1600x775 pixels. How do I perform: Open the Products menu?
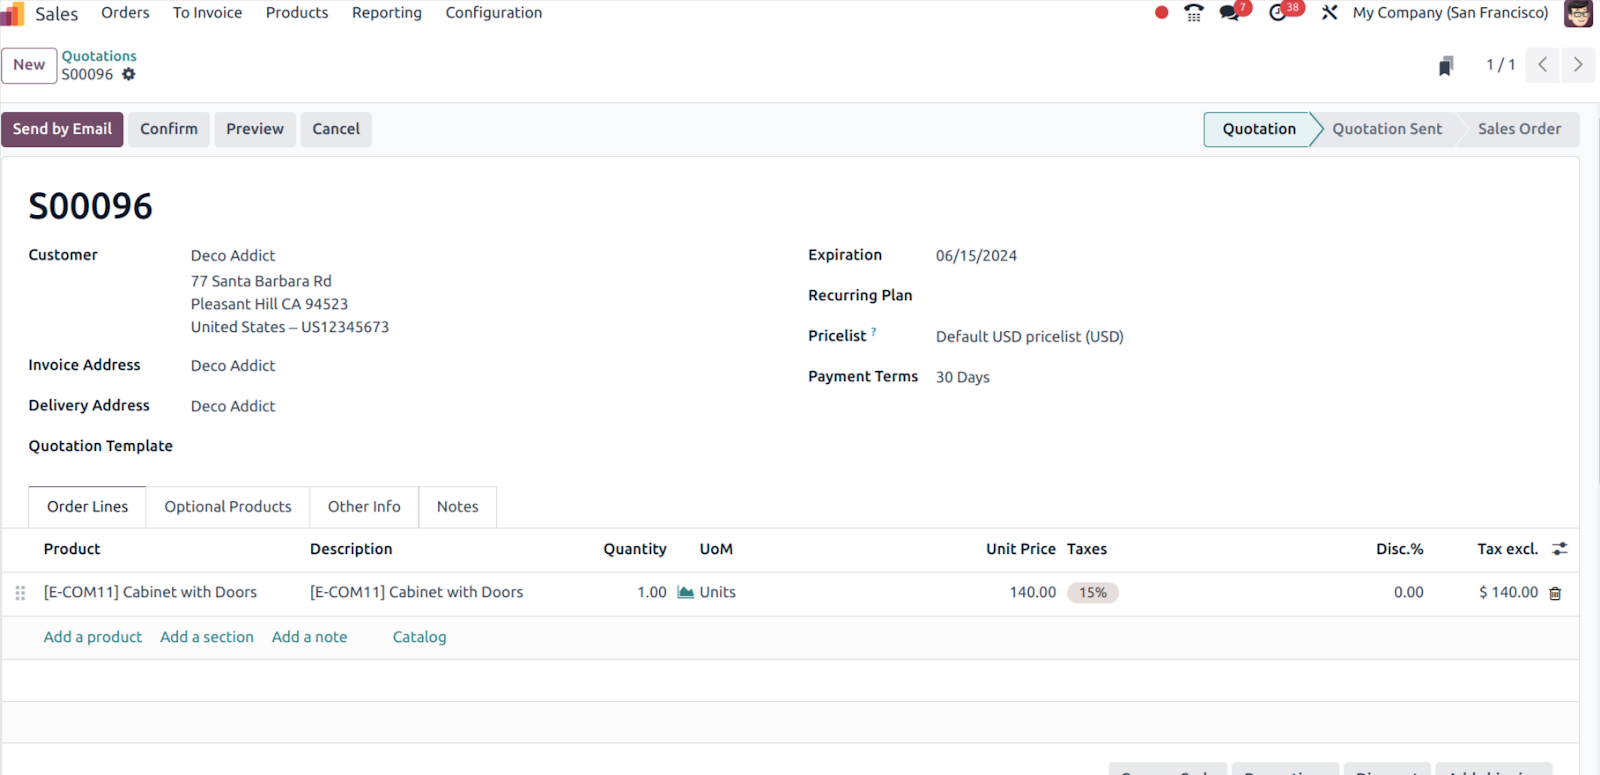297,13
